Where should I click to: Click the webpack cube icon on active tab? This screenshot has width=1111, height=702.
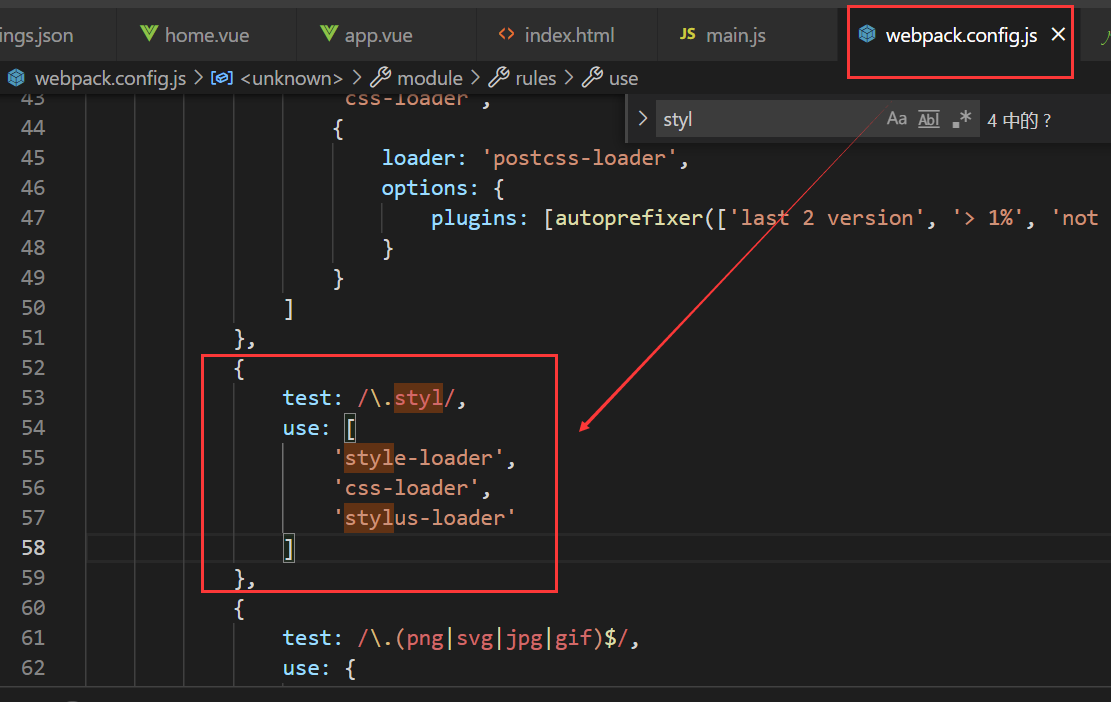pos(867,33)
